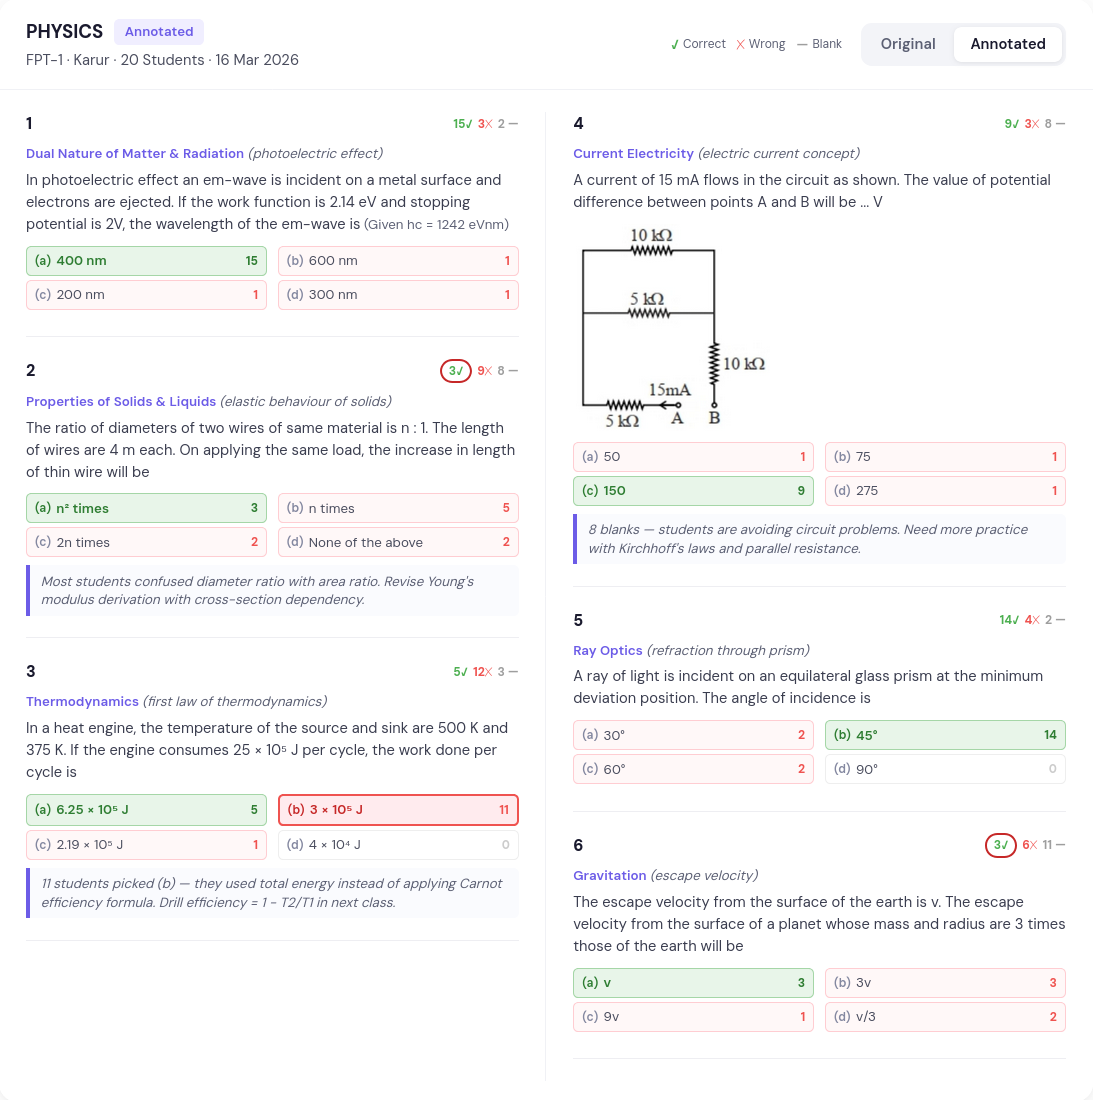The height and width of the screenshot is (1100, 1093).
Task: Choose option (d) None of the above
Action: coord(398,543)
